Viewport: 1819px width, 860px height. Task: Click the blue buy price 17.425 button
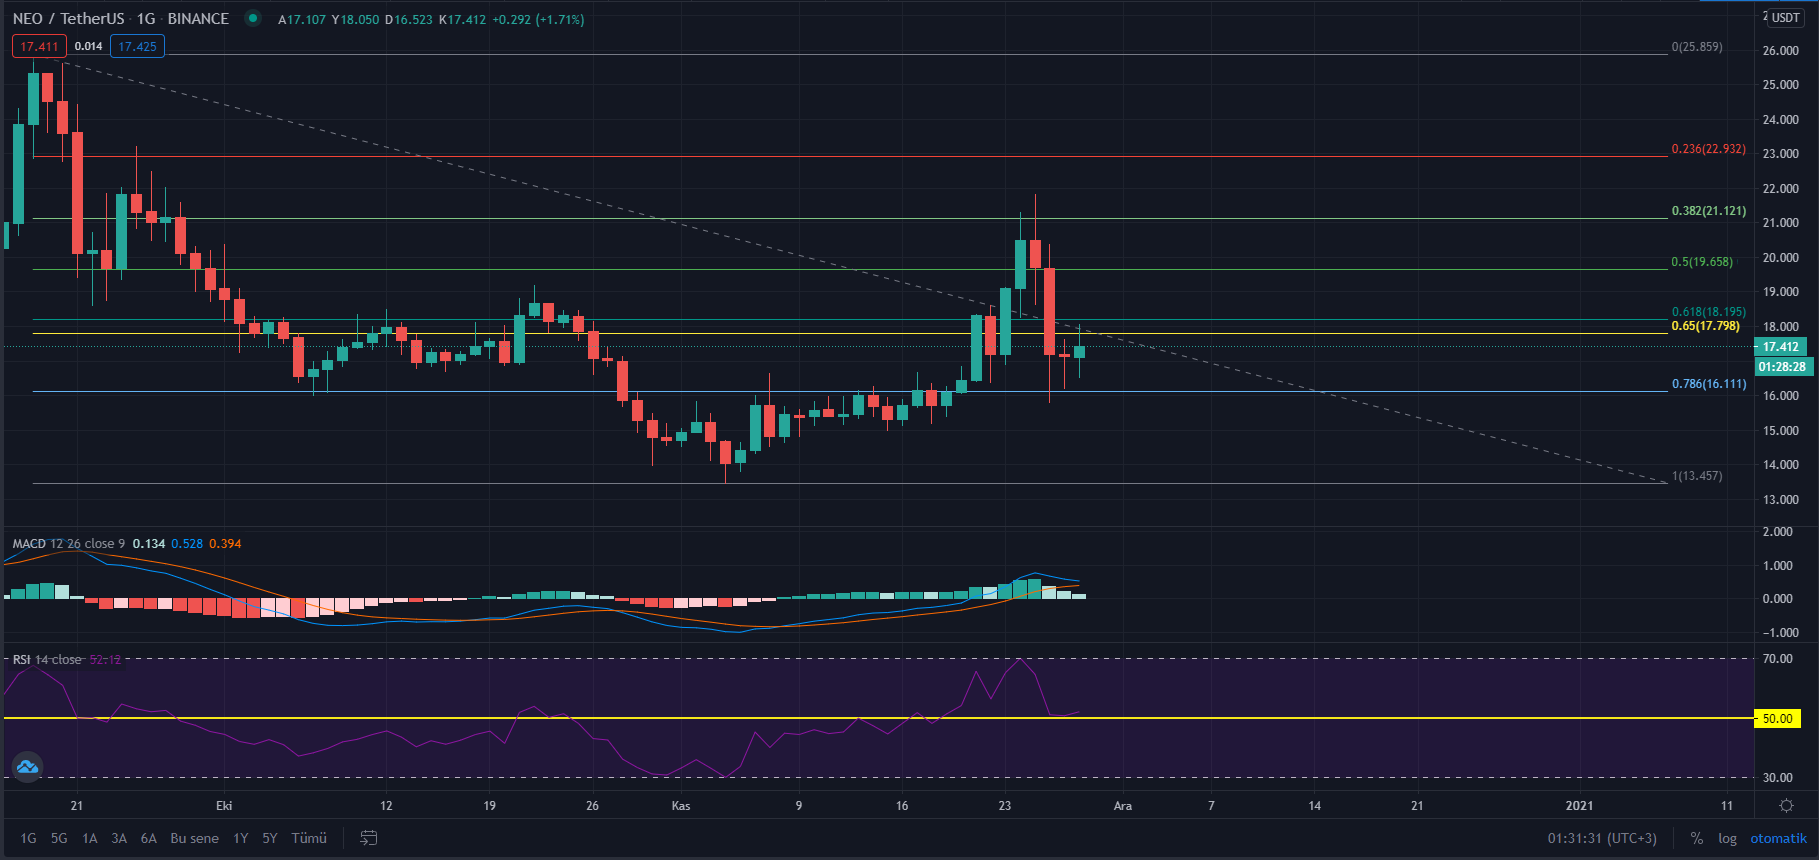click(137, 46)
